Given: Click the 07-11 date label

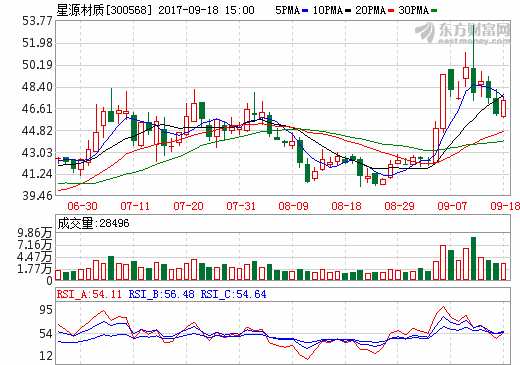Looking at the screenshot, I should pos(135,206).
